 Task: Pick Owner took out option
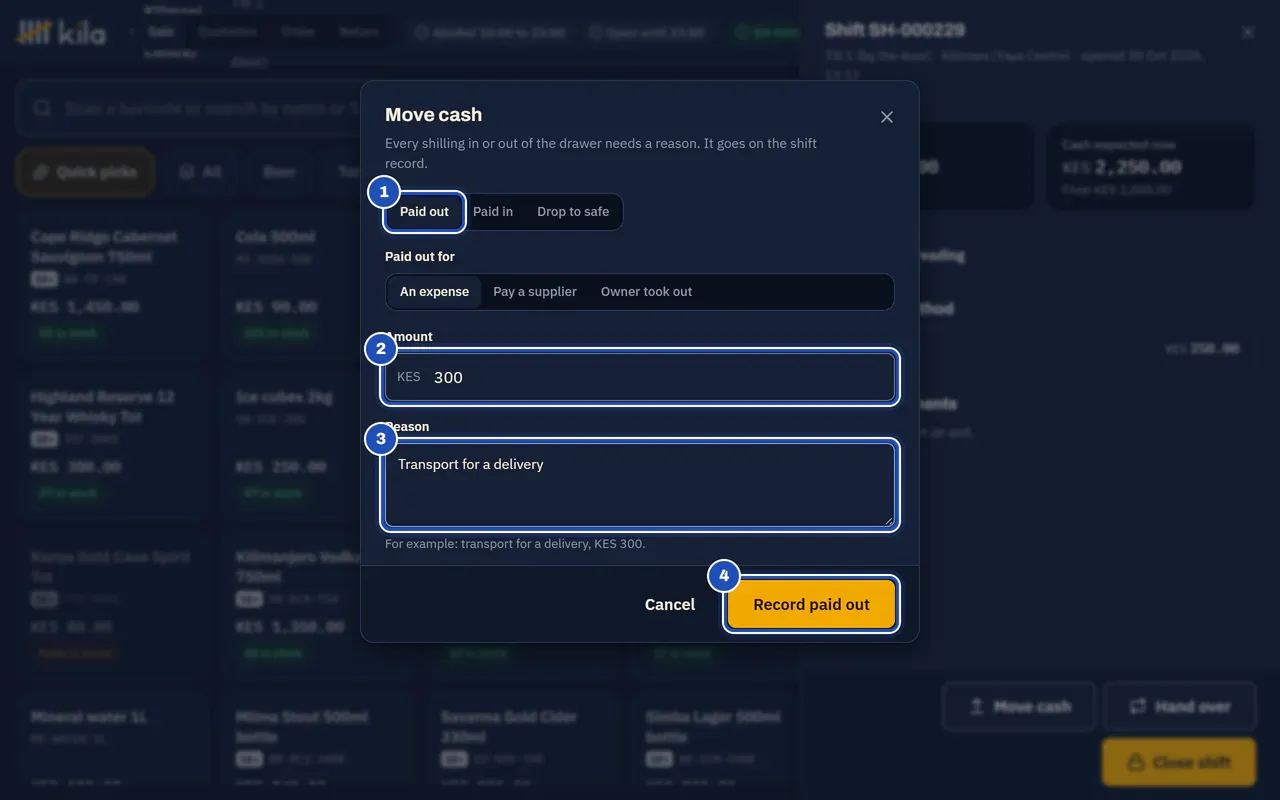646,292
